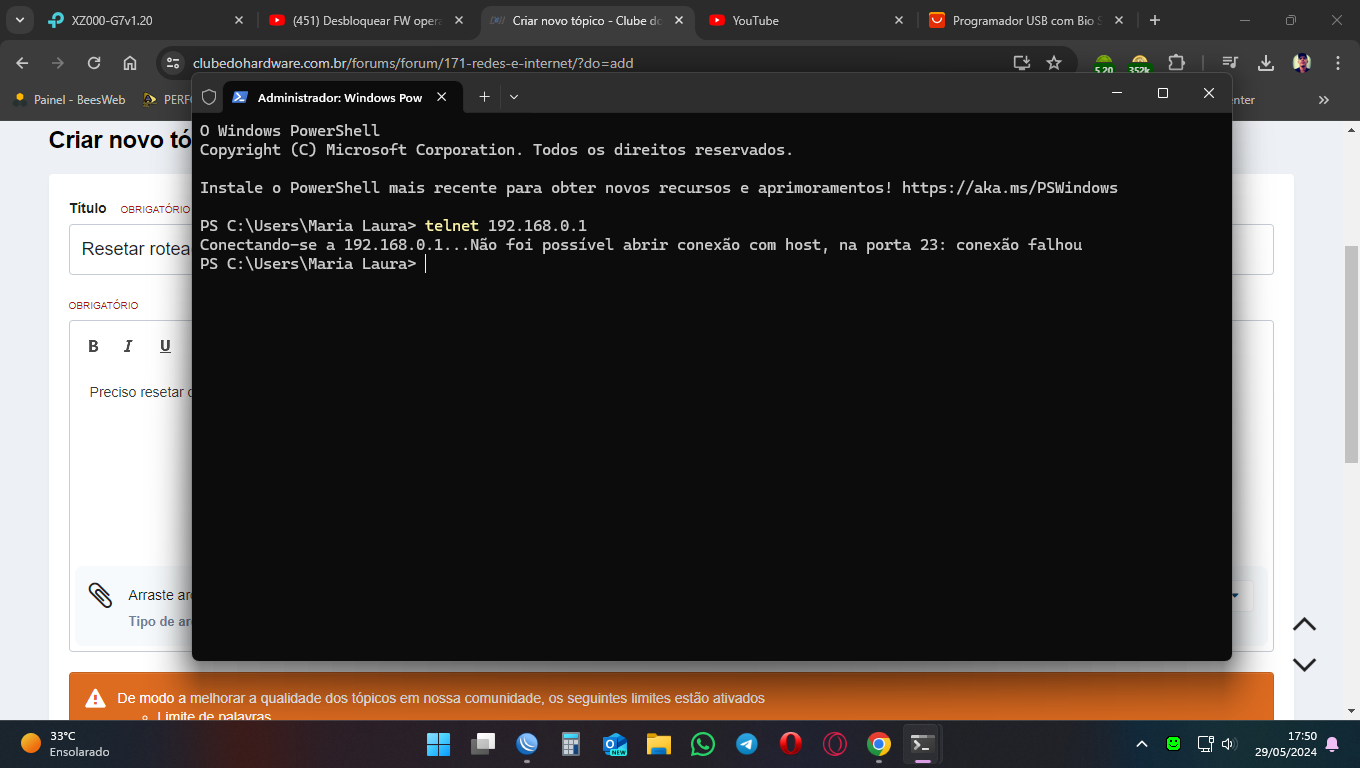Open the red Opera browser from the taskbar
Image resolution: width=1360 pixels, height=768 pixels.
[x=791, y=744]
